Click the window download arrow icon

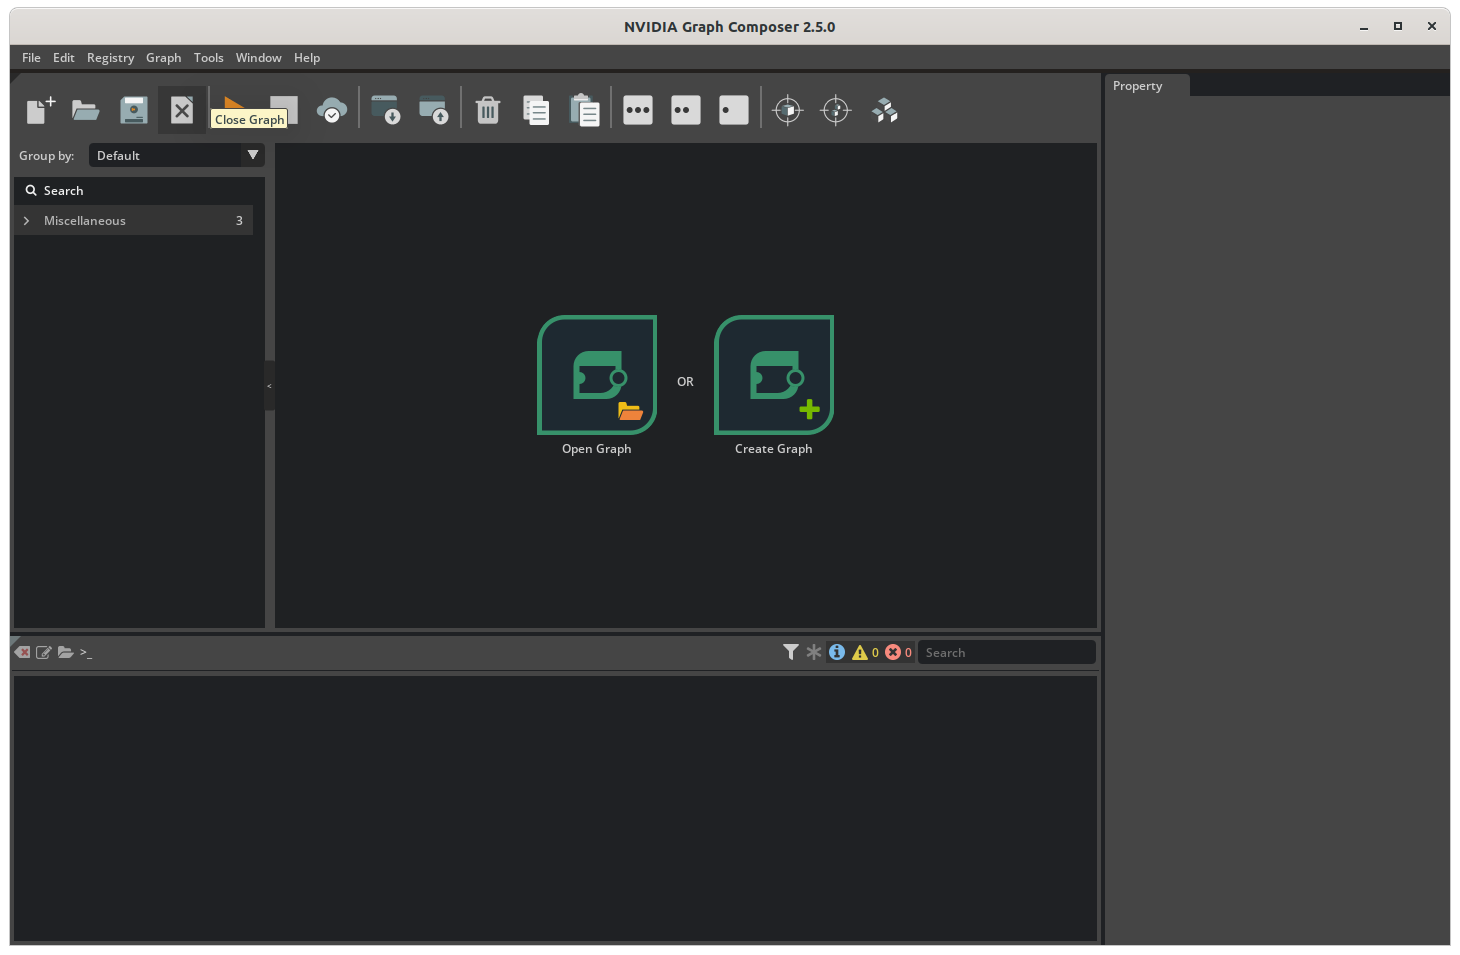pyautogui.click(x=386, y=110)
